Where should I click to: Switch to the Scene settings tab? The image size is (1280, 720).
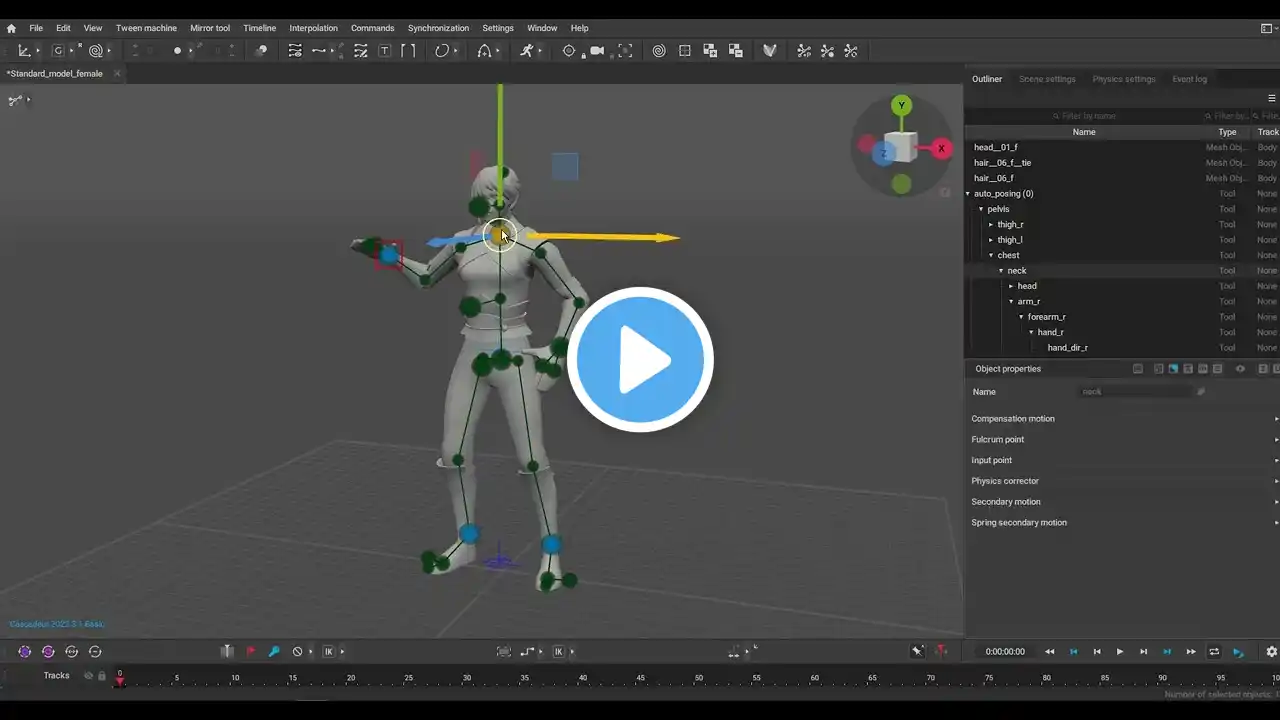pos(1047,79)
